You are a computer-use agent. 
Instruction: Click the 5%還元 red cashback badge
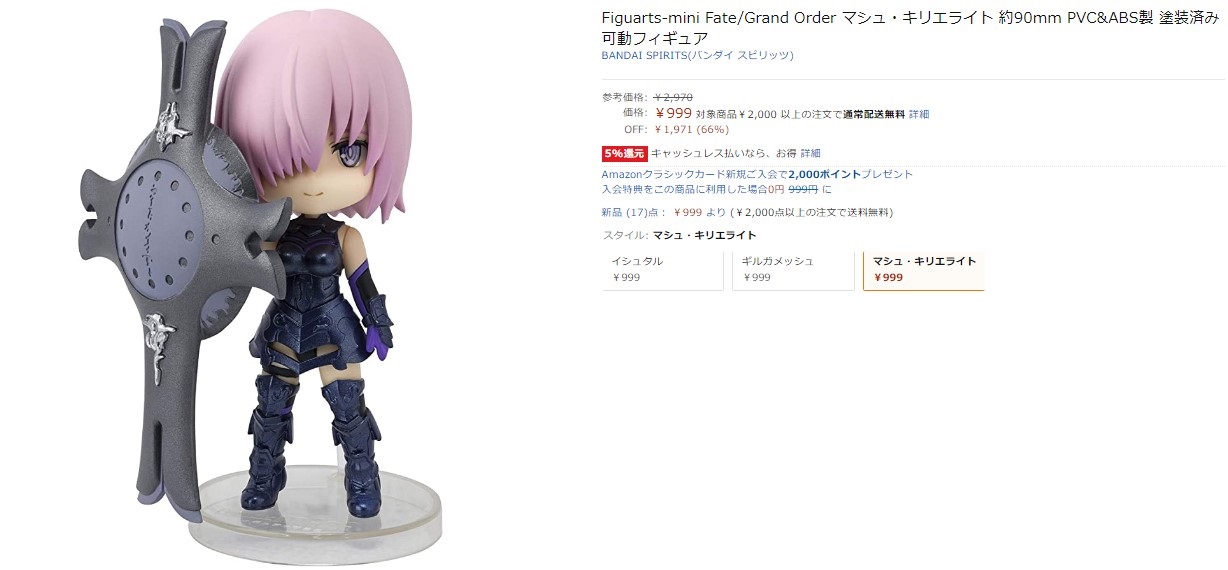(624, 153)
